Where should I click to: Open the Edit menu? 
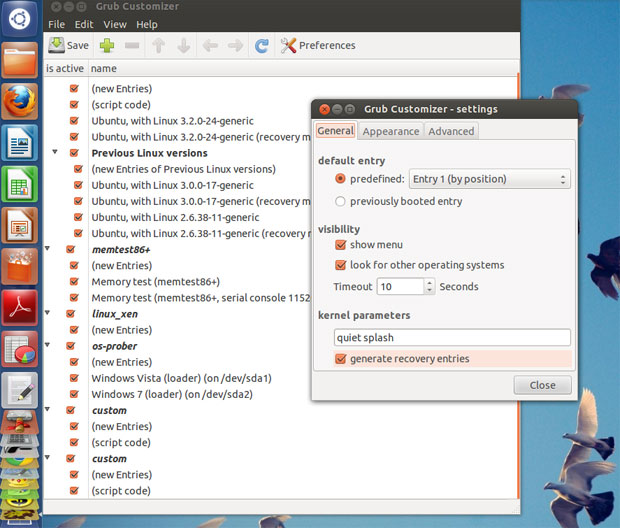coord(84,25)
